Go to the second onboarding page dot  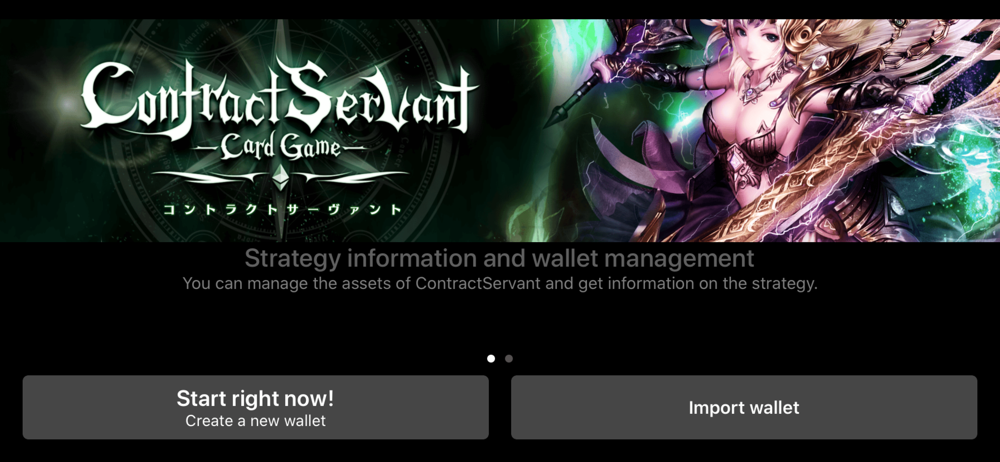pos(508,359)
